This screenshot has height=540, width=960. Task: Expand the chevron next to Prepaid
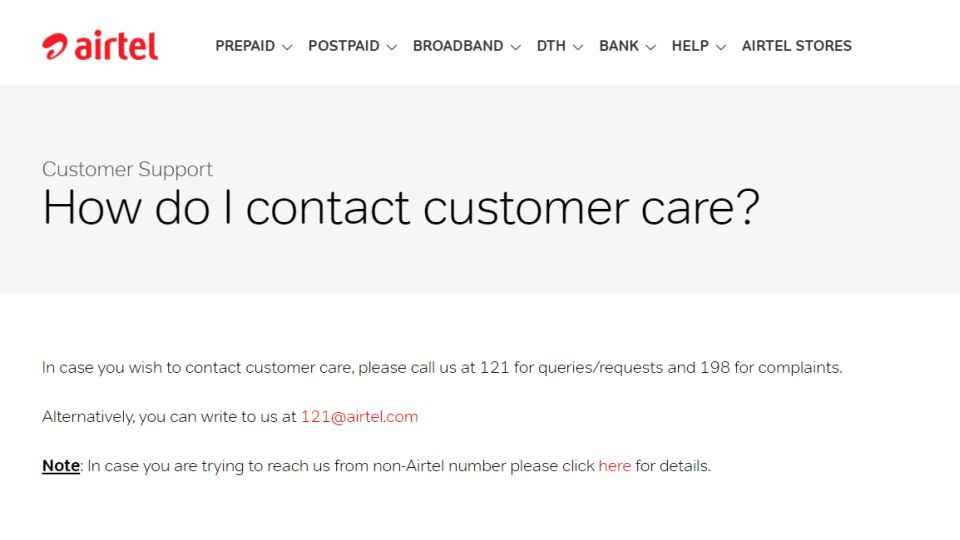pos(287,47)
